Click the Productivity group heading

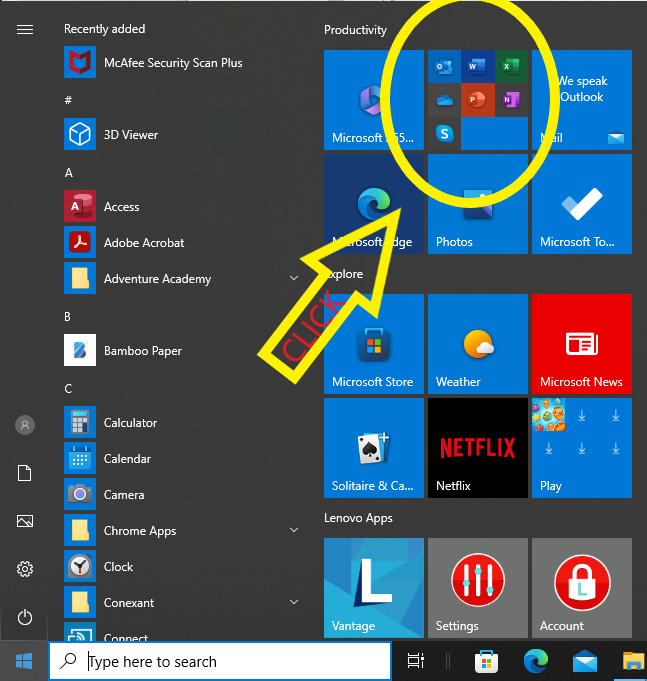[355, 30]
